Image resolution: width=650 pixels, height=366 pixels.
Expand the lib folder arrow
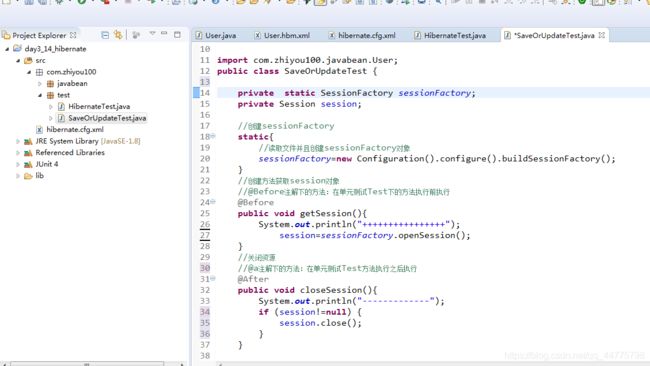tap(18, 176)
